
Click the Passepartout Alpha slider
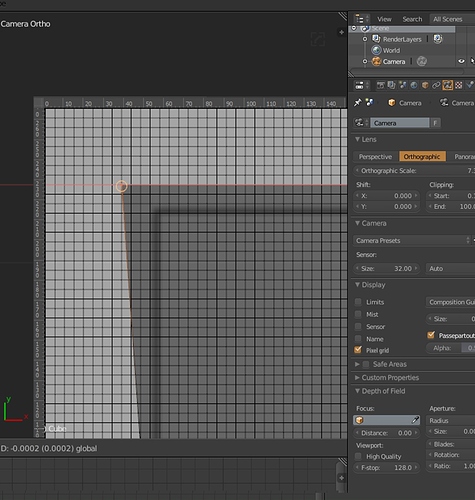[x=450, y=348]
